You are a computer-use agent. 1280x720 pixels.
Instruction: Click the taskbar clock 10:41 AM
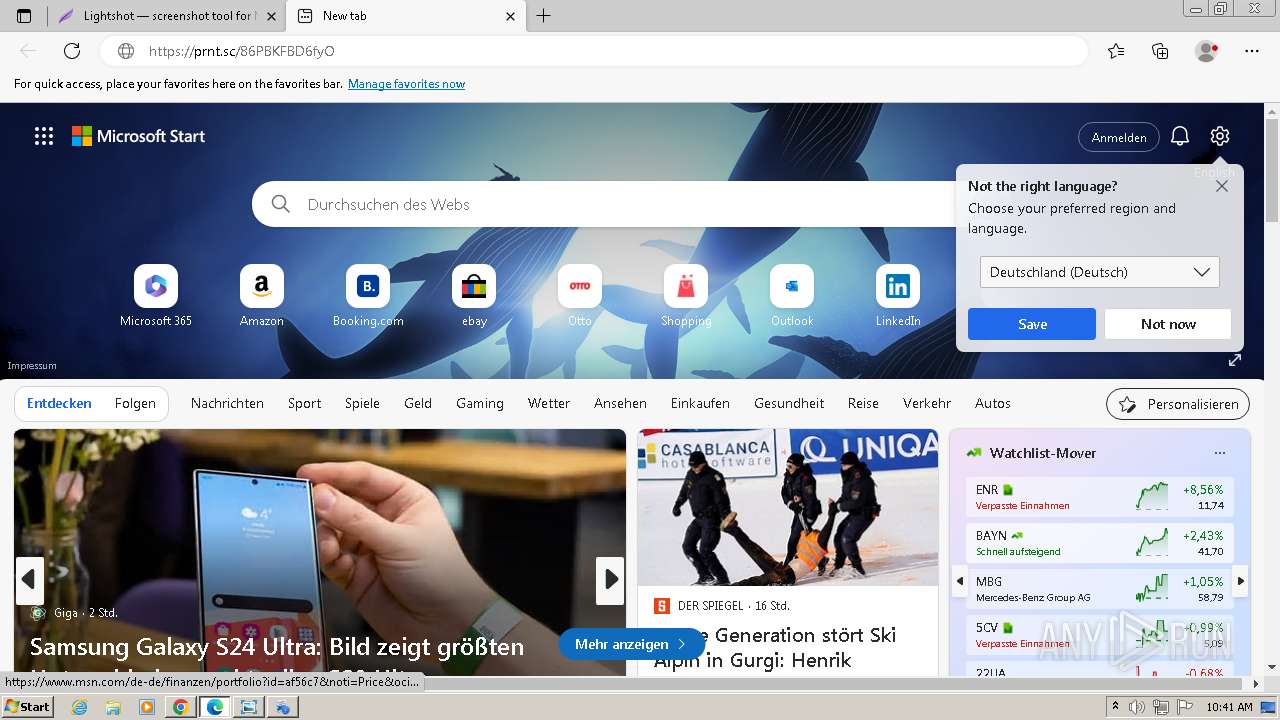[x=1229, y=707]
